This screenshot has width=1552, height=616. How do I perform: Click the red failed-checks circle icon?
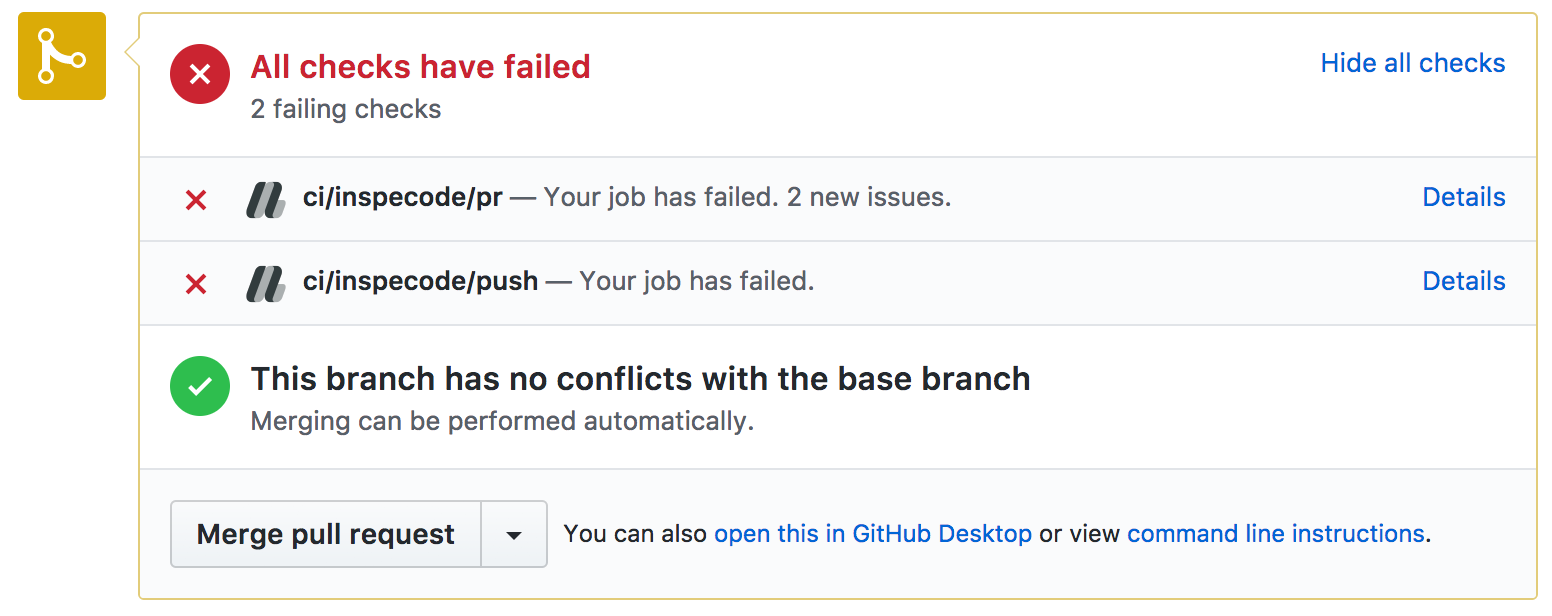[200, 74]
